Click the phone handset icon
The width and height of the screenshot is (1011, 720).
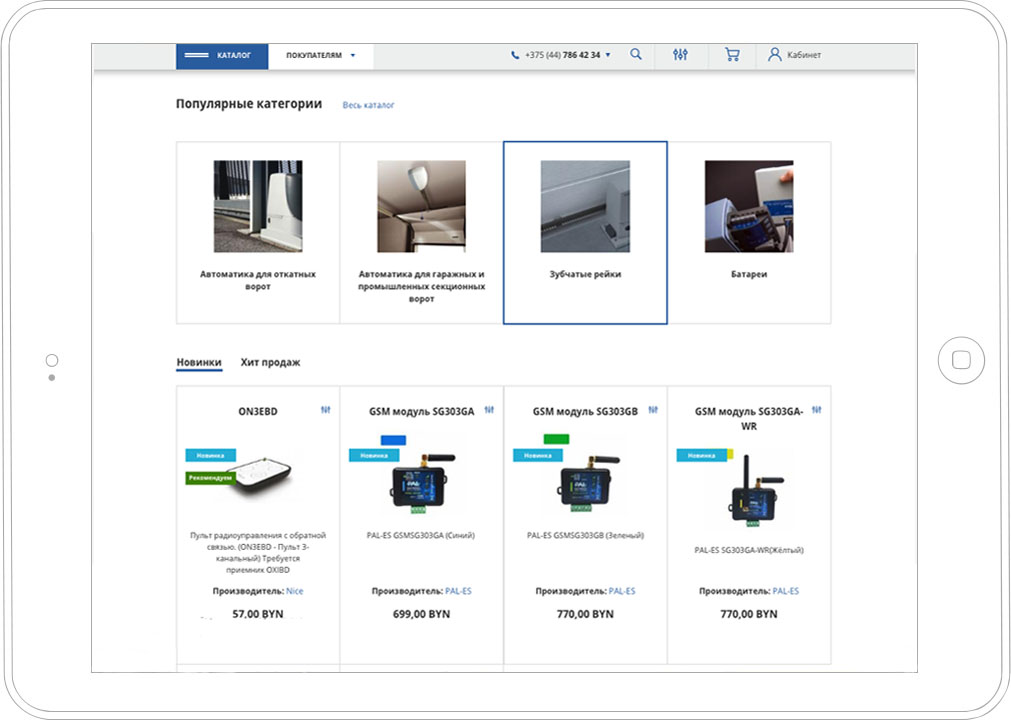515,55
